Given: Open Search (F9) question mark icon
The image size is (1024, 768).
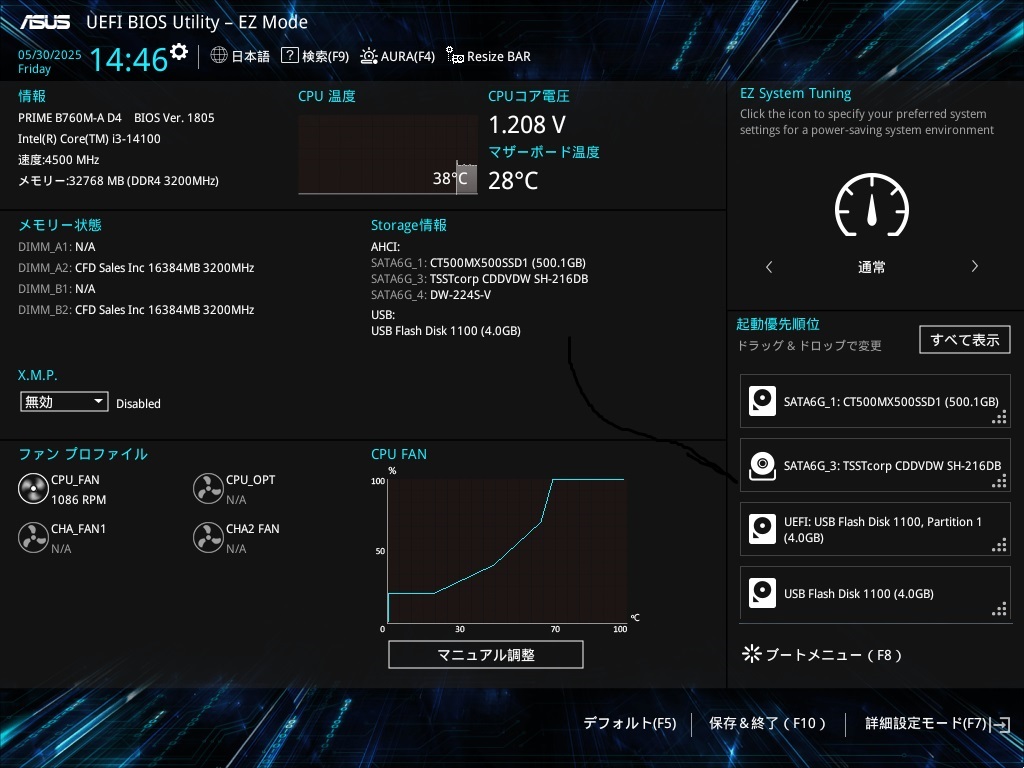Looking at the screenshot, I should point(289,55).
